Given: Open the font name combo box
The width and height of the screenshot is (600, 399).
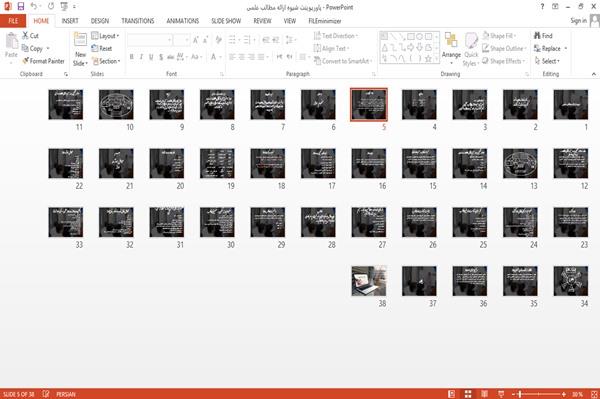Looking at the screenshot, I should click(150, 40).
